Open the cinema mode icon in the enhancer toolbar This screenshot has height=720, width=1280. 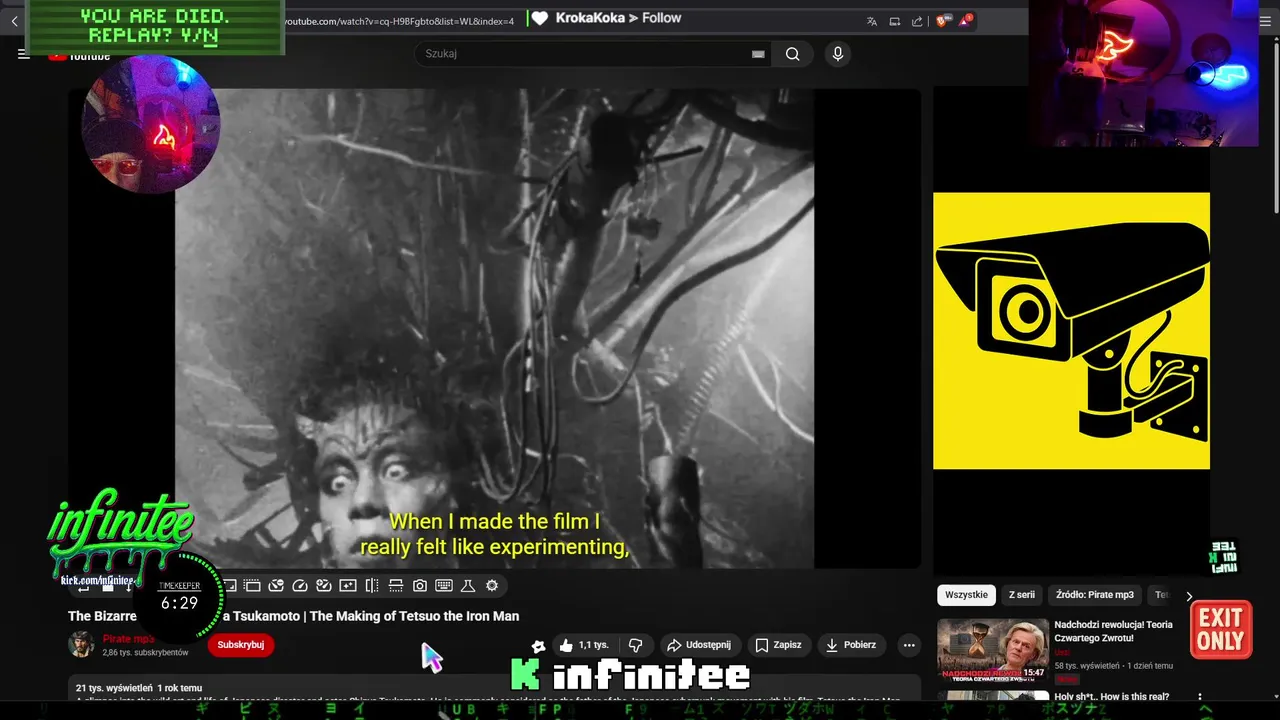coord(229,586)
